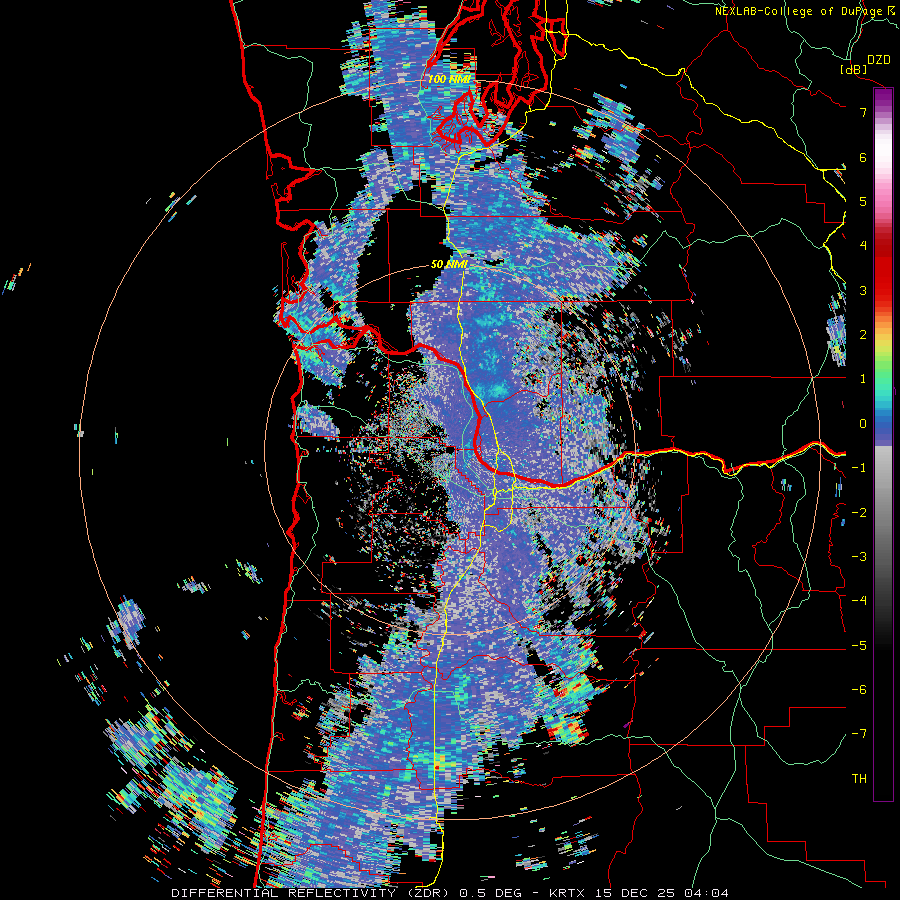The image size is (900, 900).
Task: Click the 100 NMI range ring label
Action: 449,79
